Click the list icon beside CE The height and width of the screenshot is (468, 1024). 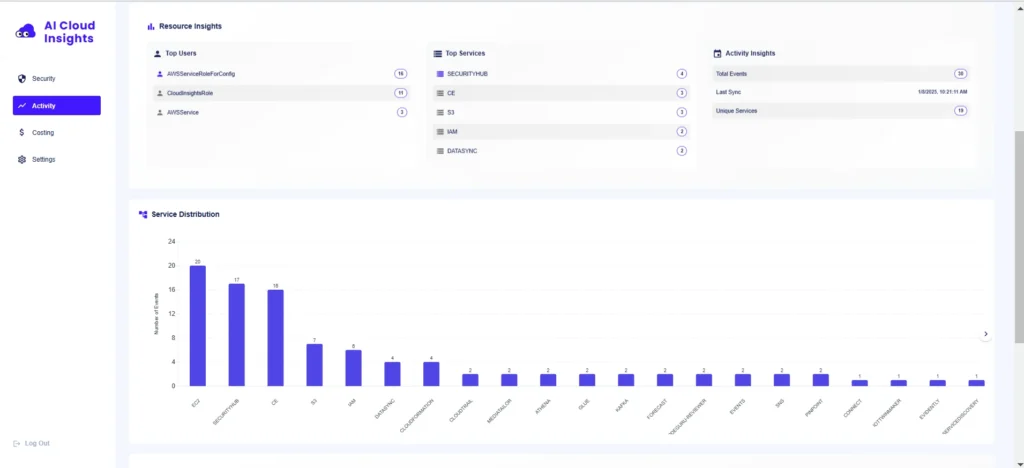pyautogui.click(x=440, y=93)
